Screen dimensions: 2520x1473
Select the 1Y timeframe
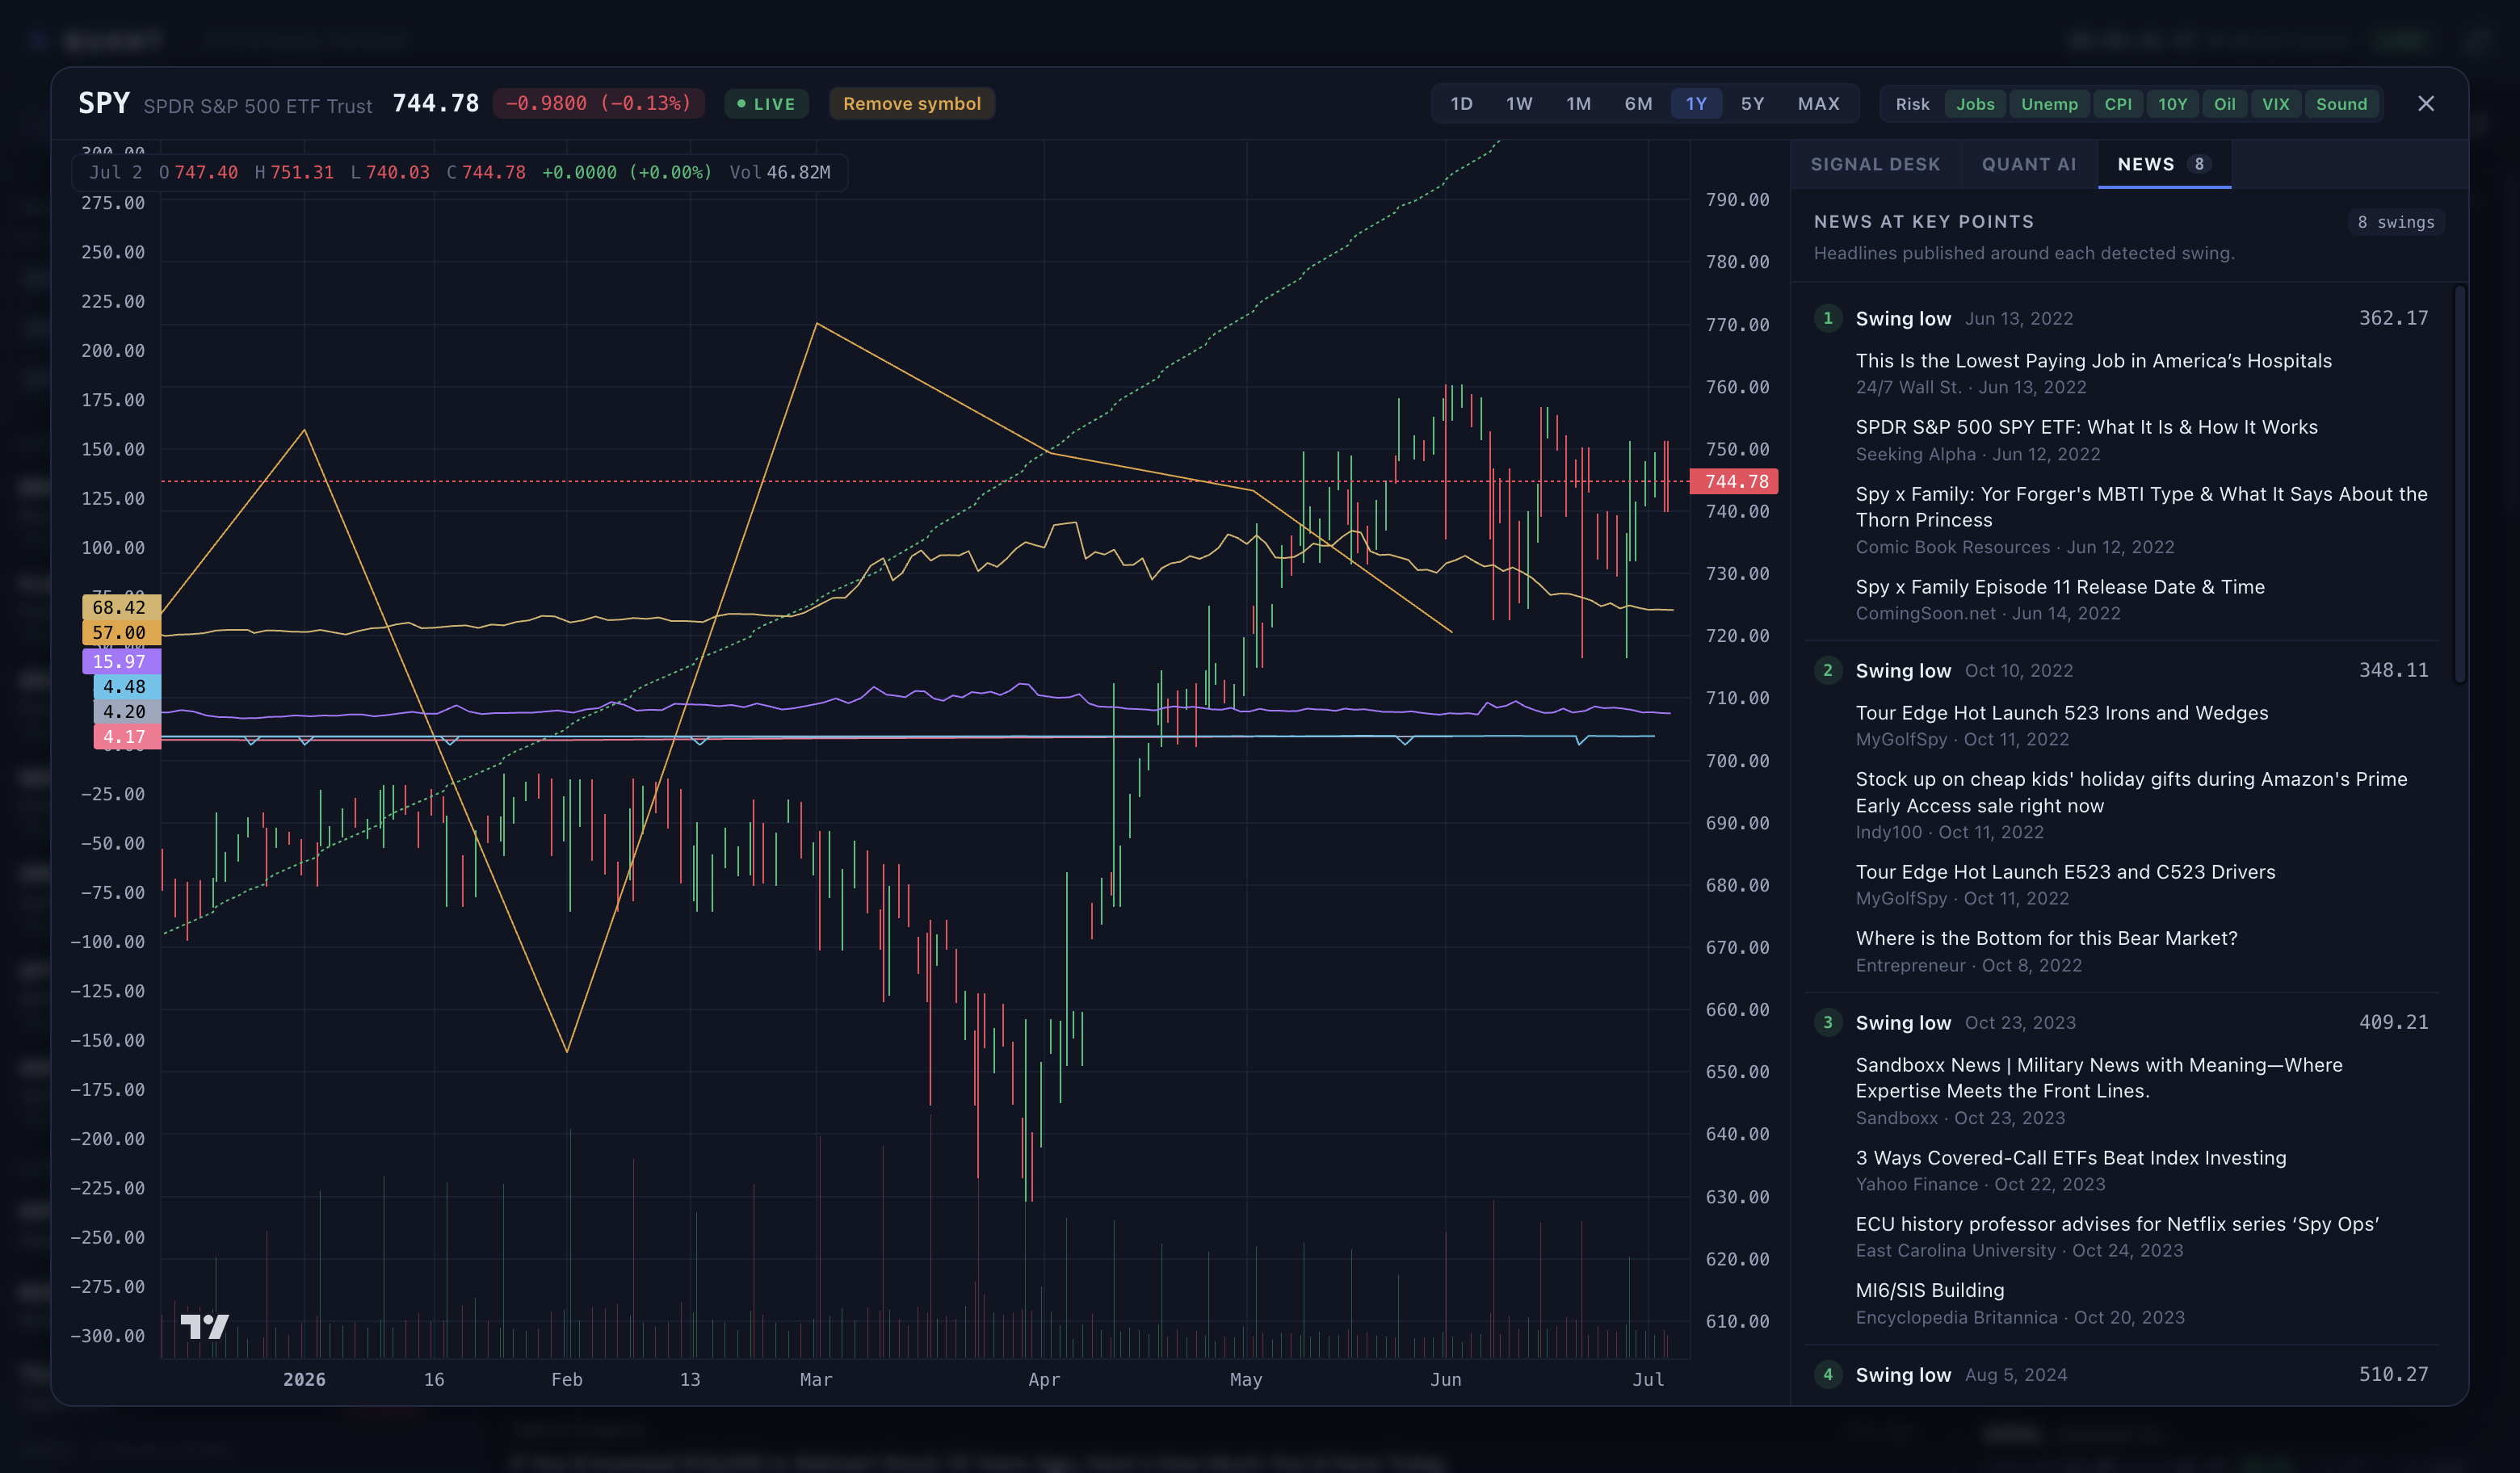1696,104
